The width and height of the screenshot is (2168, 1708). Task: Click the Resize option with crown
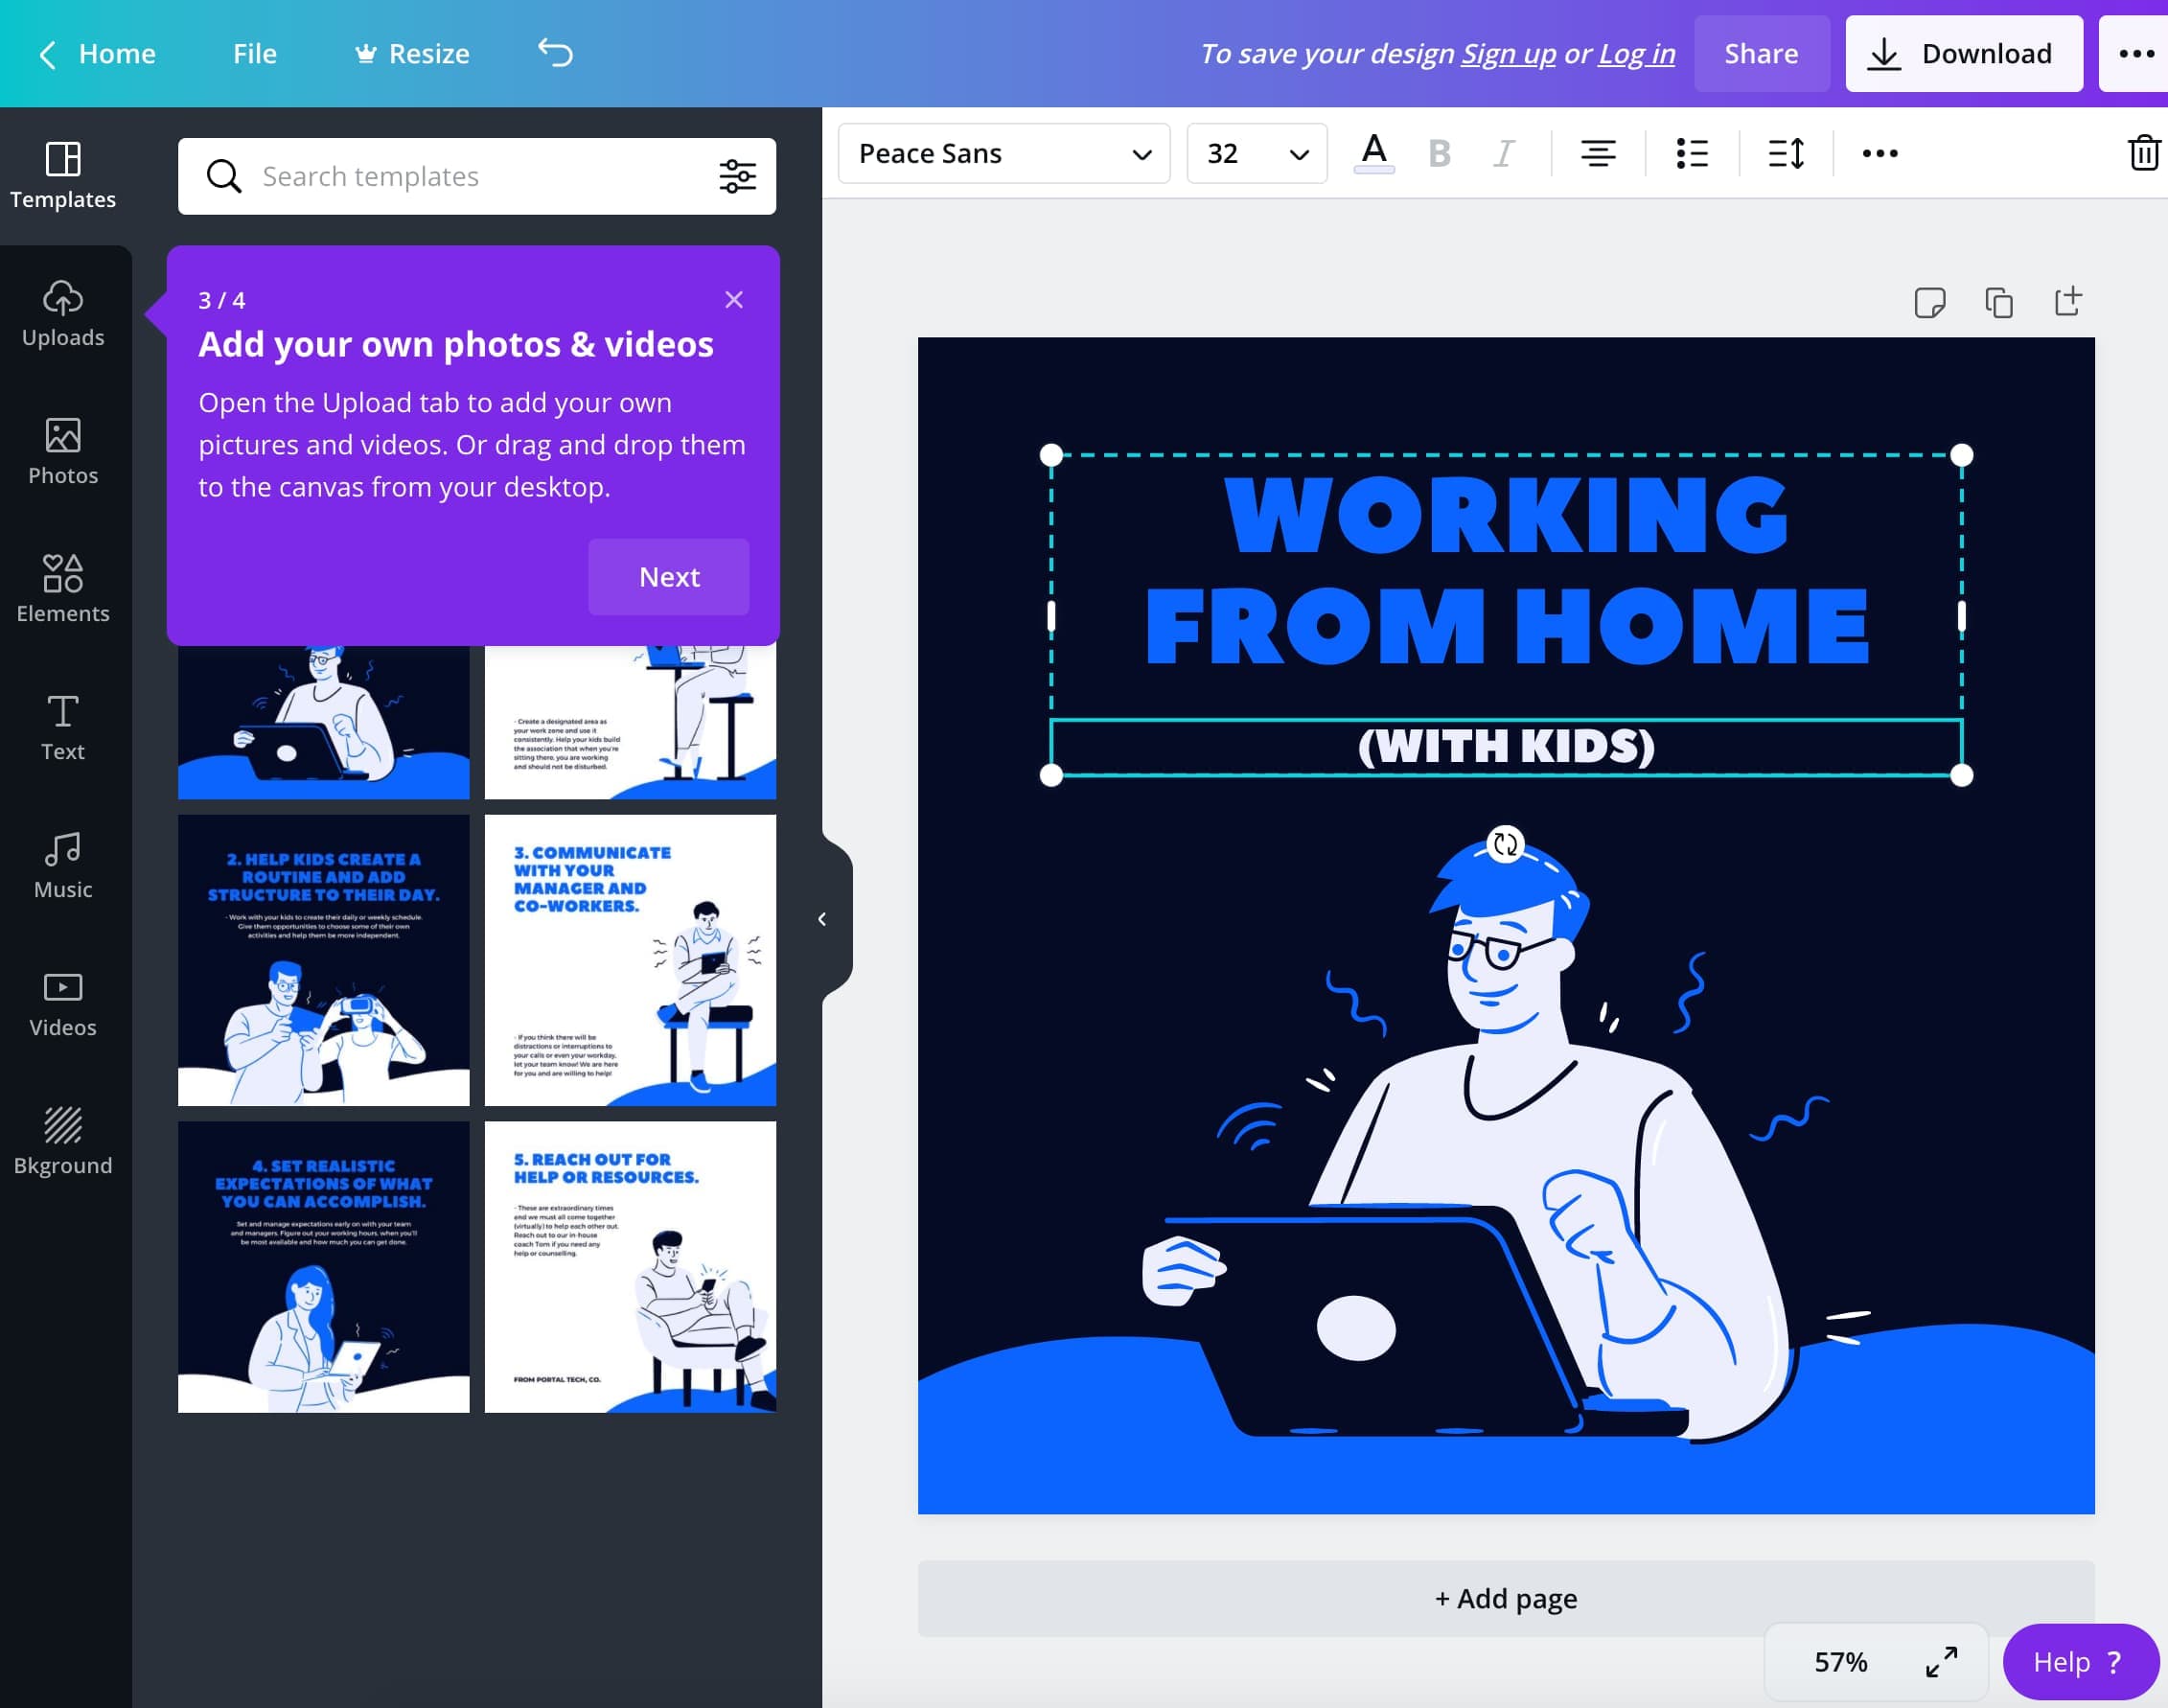[412, 54]
